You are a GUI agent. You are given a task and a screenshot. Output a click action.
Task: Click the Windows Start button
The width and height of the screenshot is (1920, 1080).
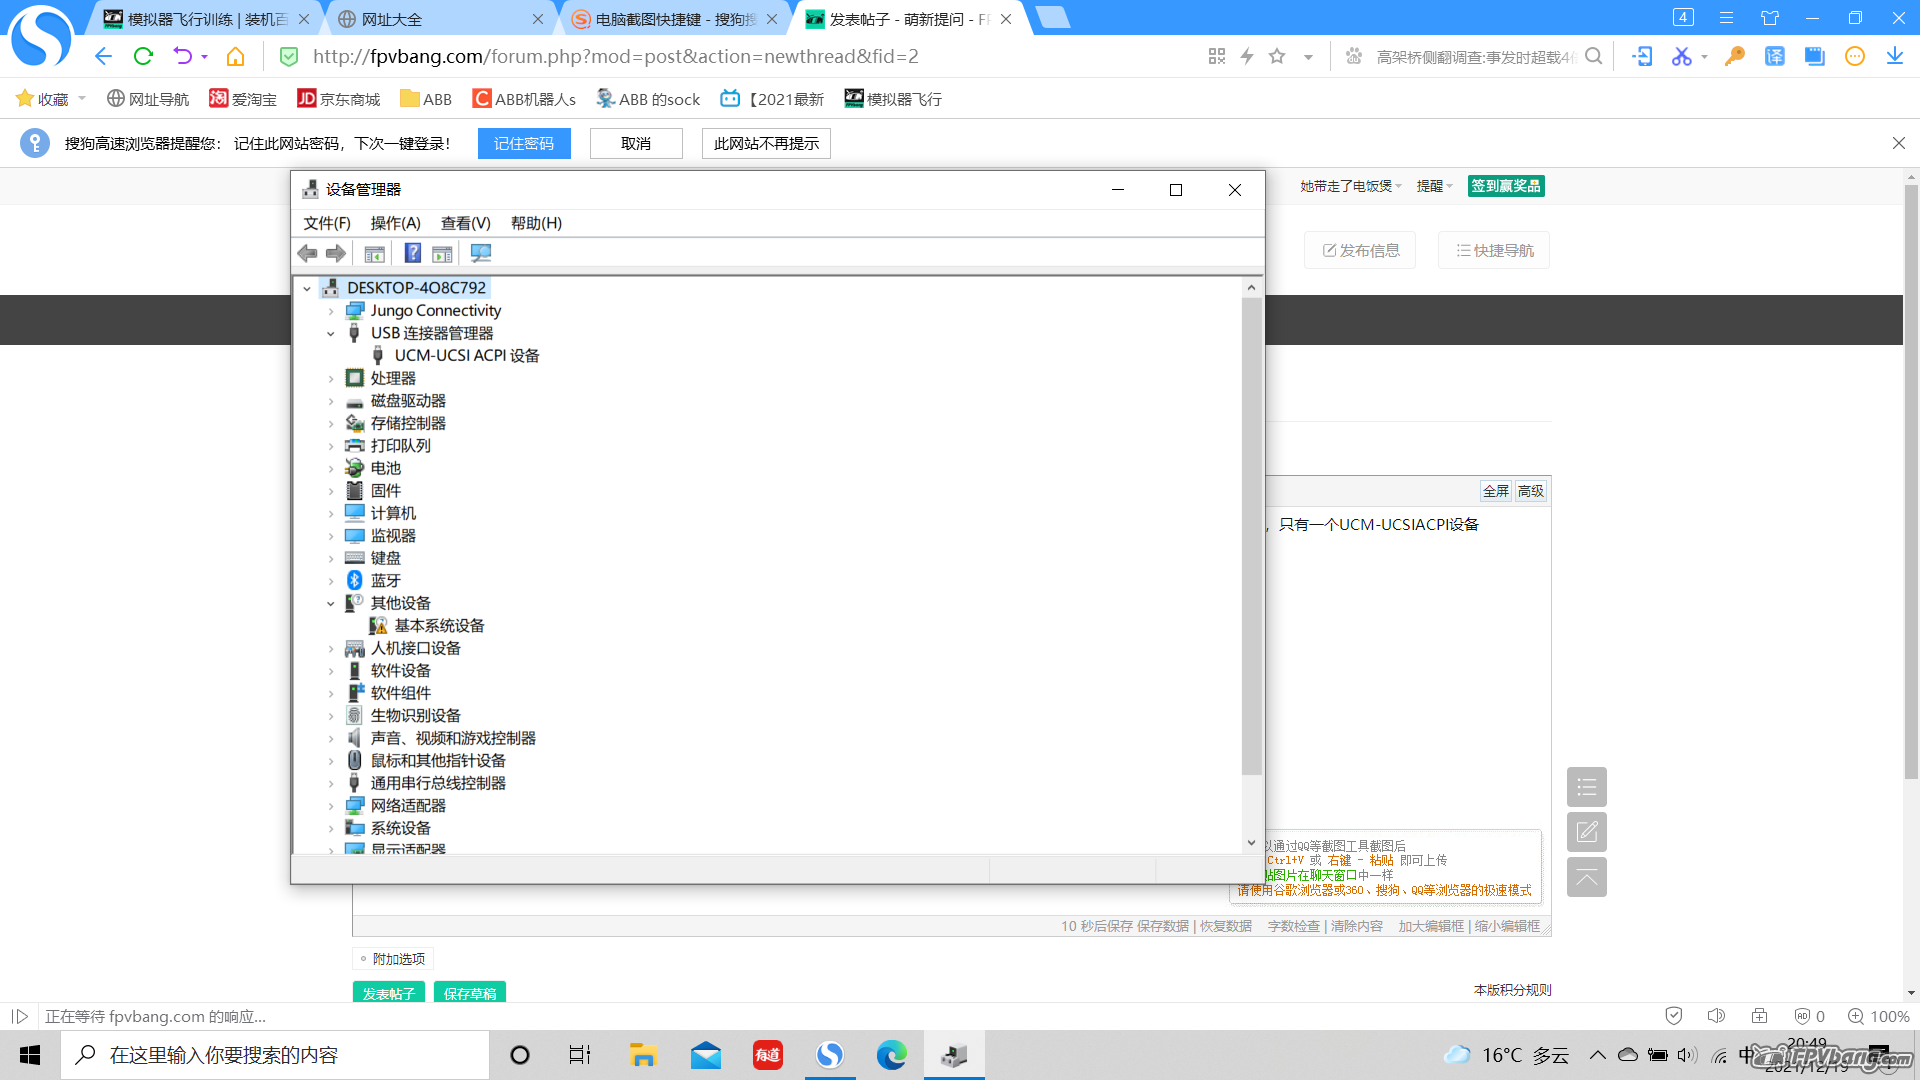pyautogui.click(x=30, y=1055)
